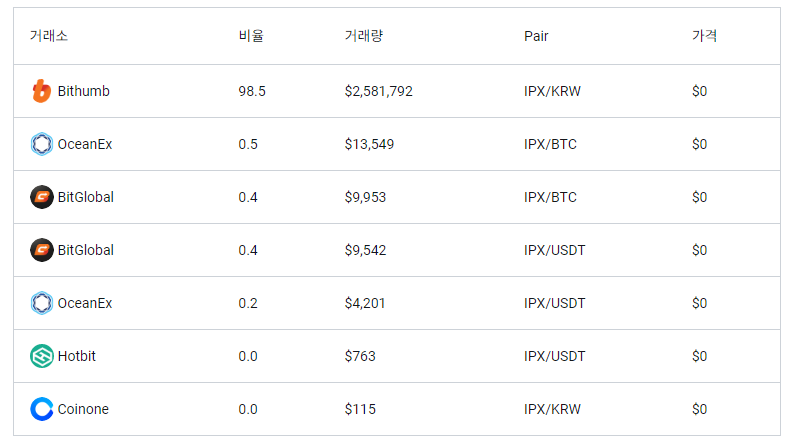Click the Bithumb exchange logo icon

[x=42, y=91]
